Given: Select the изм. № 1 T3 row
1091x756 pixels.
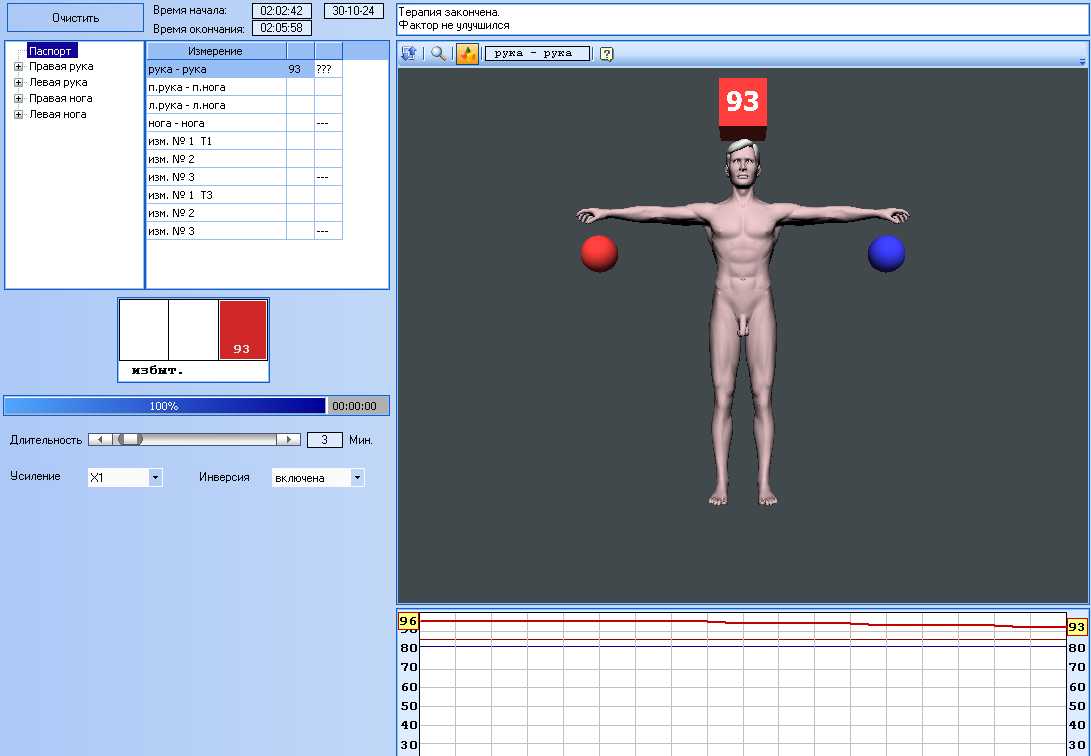Looking at the screenshot, I should [244, 195].
